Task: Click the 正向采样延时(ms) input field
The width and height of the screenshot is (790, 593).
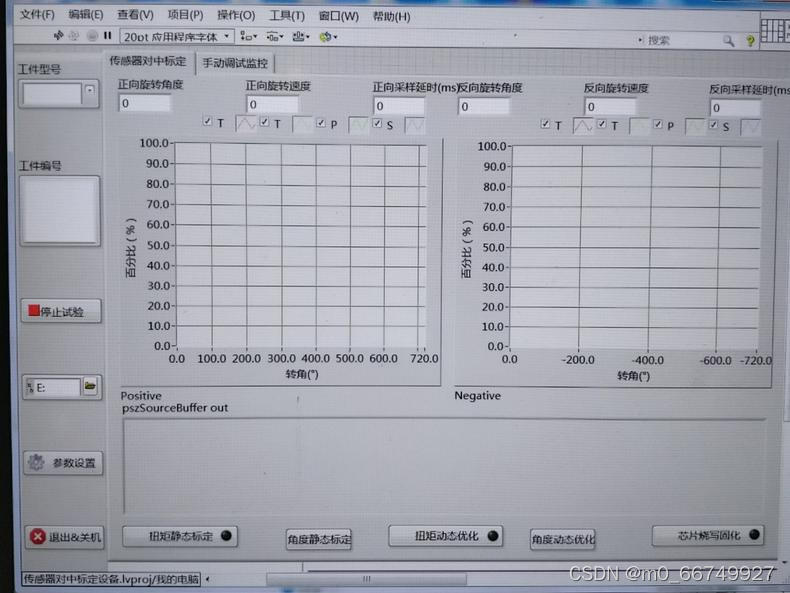Action: pos(399,106)
